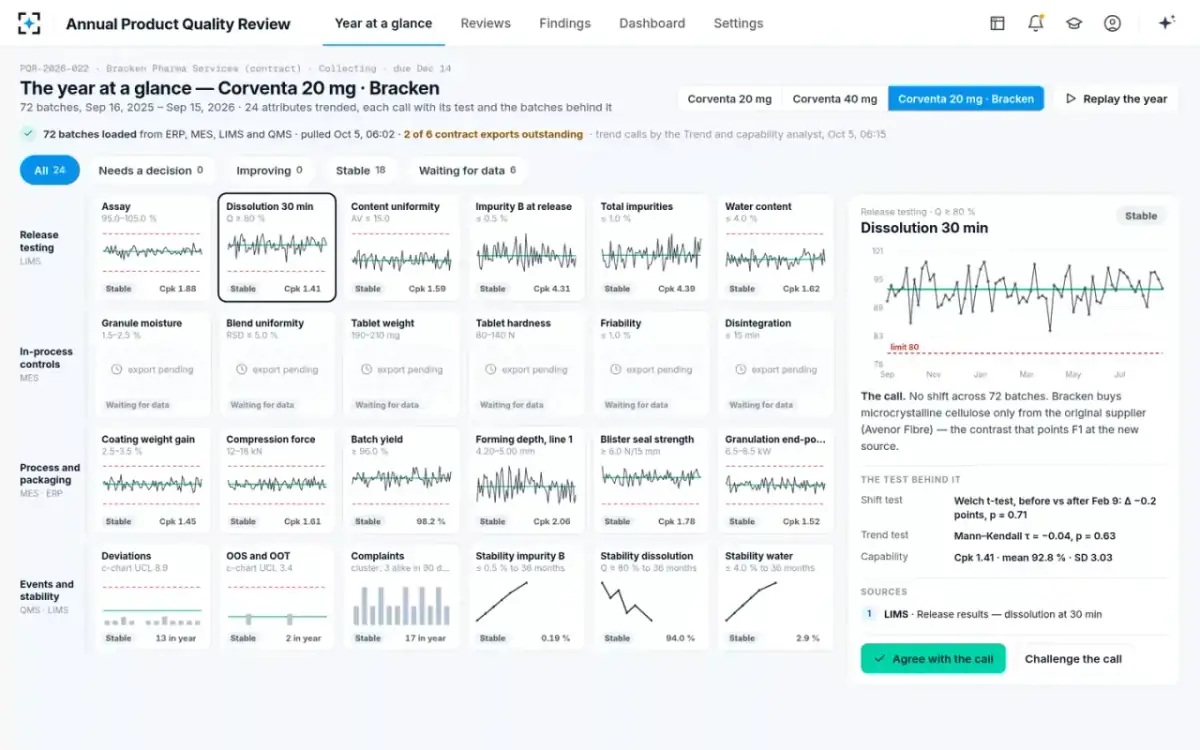Open the Total impurities card

pos(651,247)
